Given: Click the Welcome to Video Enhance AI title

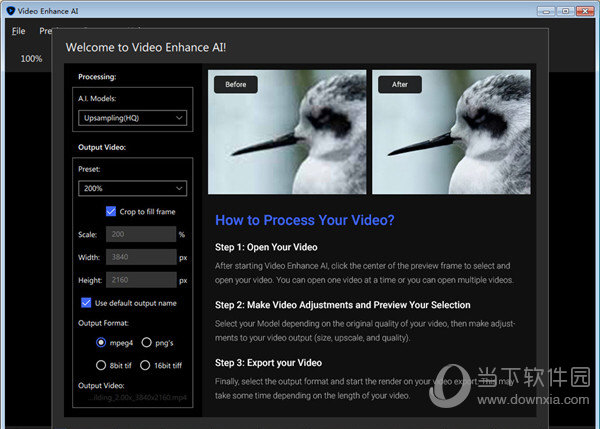Looking at the screenshot, I should 146,47.
